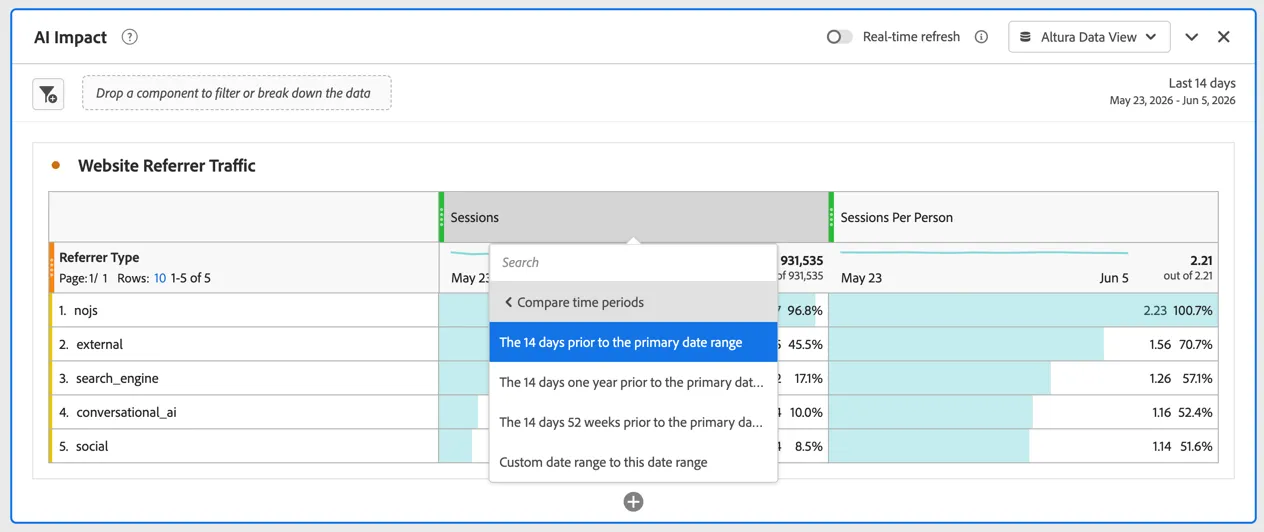Click the 1.26 value in the search_engine row
The width and height of the screenshot is (1264, 532).
[1160, 378]
